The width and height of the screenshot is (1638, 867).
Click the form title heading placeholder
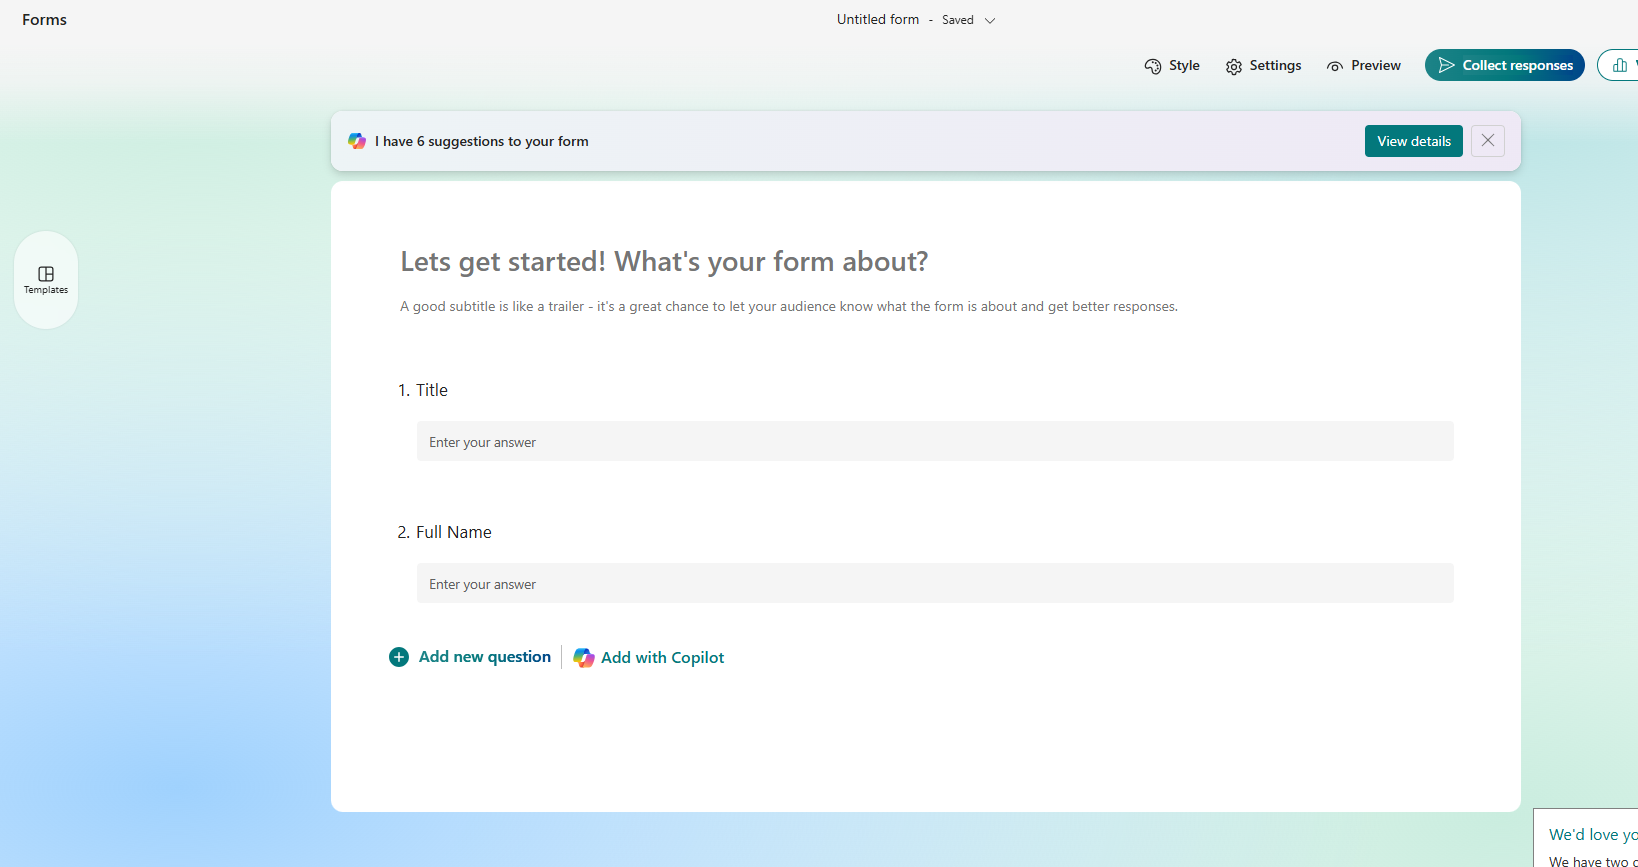664,262
